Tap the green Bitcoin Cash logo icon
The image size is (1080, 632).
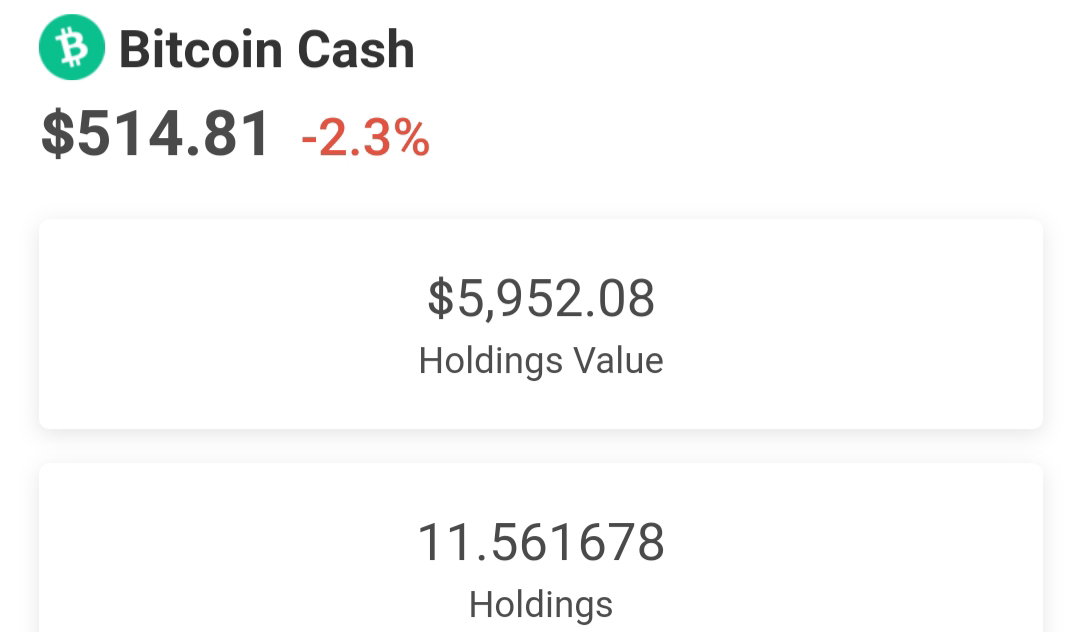[72, 48]
